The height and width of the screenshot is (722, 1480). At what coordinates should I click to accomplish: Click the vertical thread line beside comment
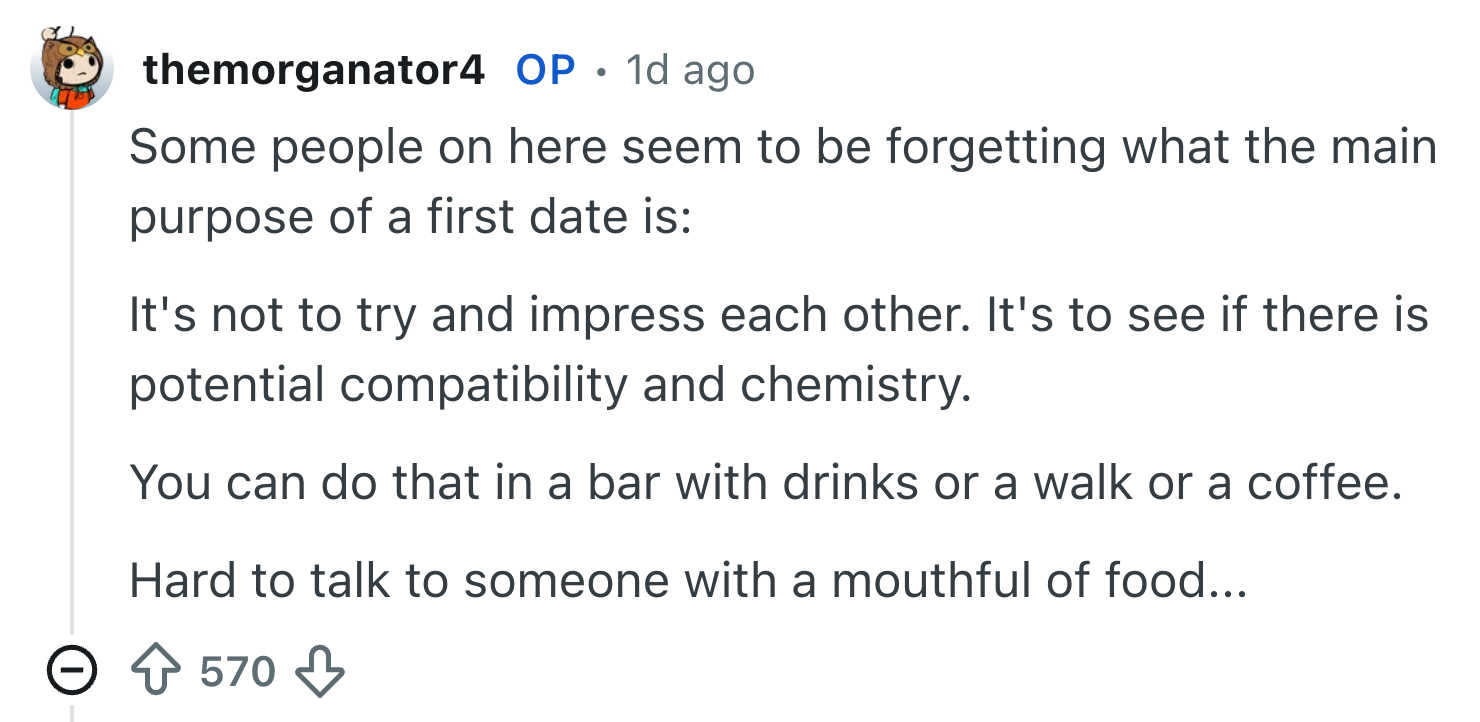point(71,380)
